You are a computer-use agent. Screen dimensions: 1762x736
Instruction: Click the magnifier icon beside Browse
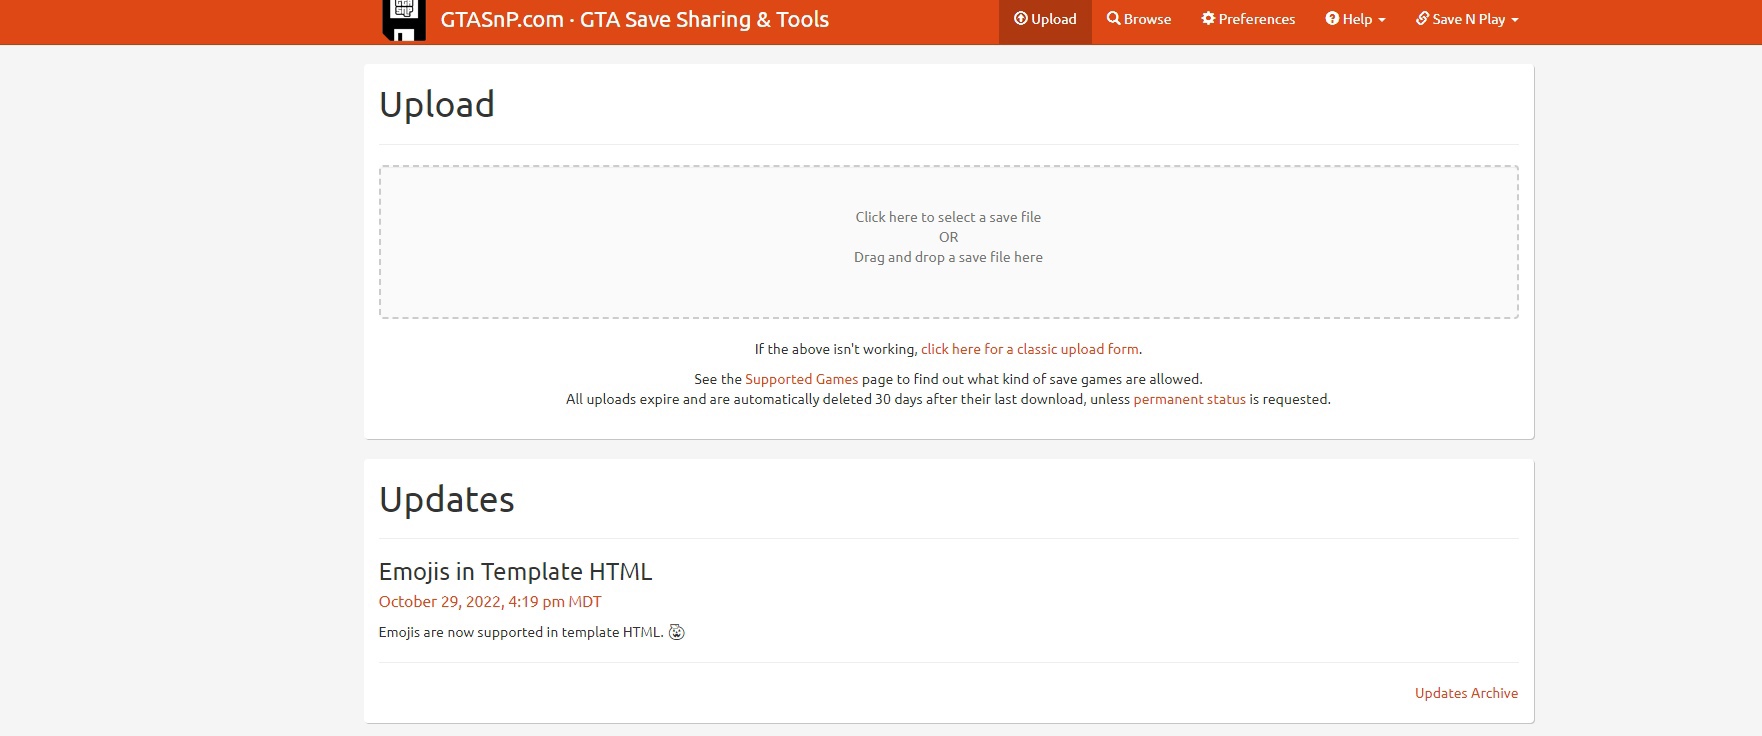click(x=1113, y=19)
